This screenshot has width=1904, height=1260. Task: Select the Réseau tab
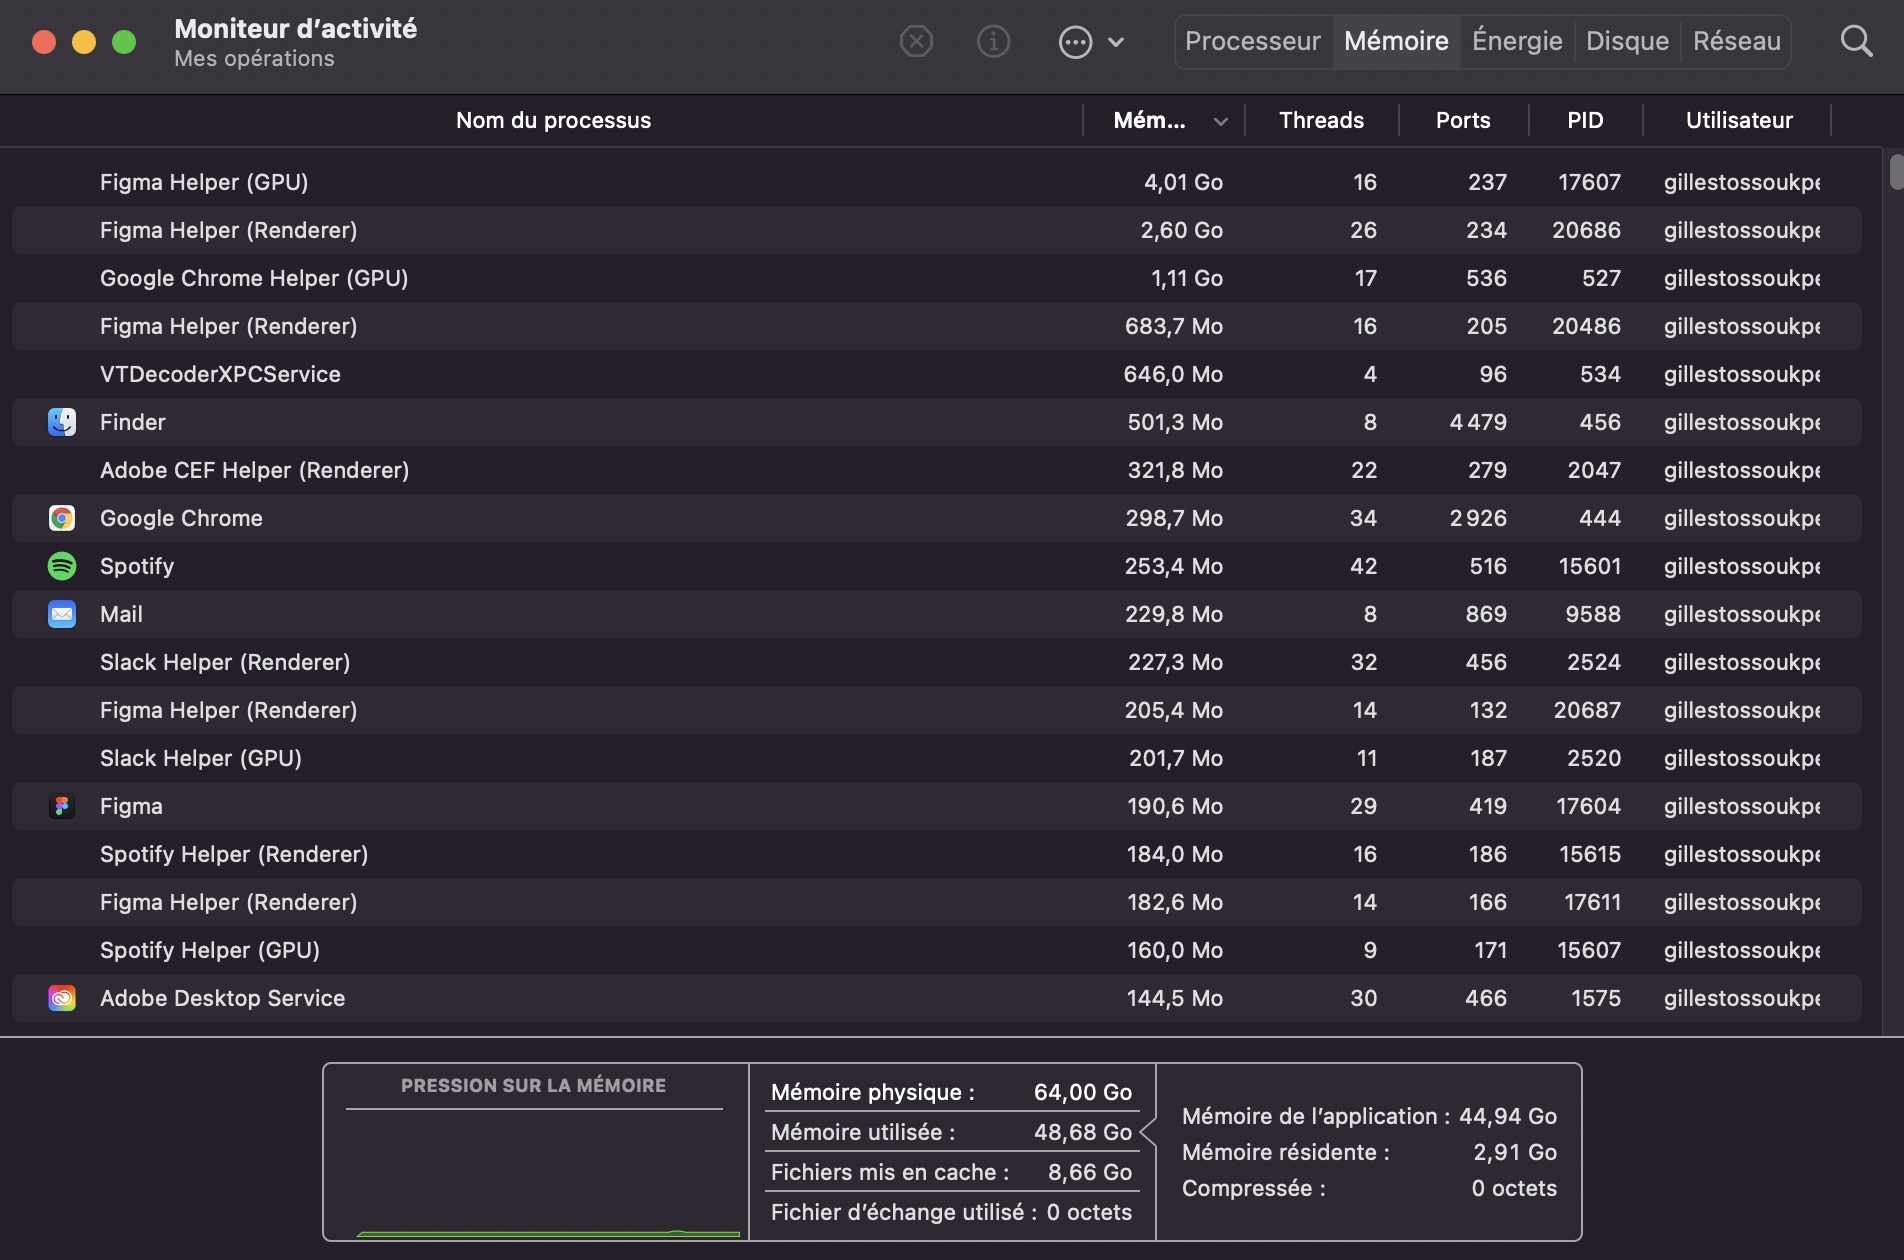[1736, 42]
